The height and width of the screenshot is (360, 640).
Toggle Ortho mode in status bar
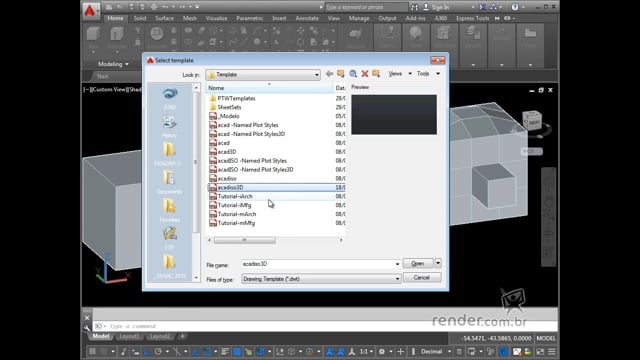pyautogui.click(x=147, y=351)
